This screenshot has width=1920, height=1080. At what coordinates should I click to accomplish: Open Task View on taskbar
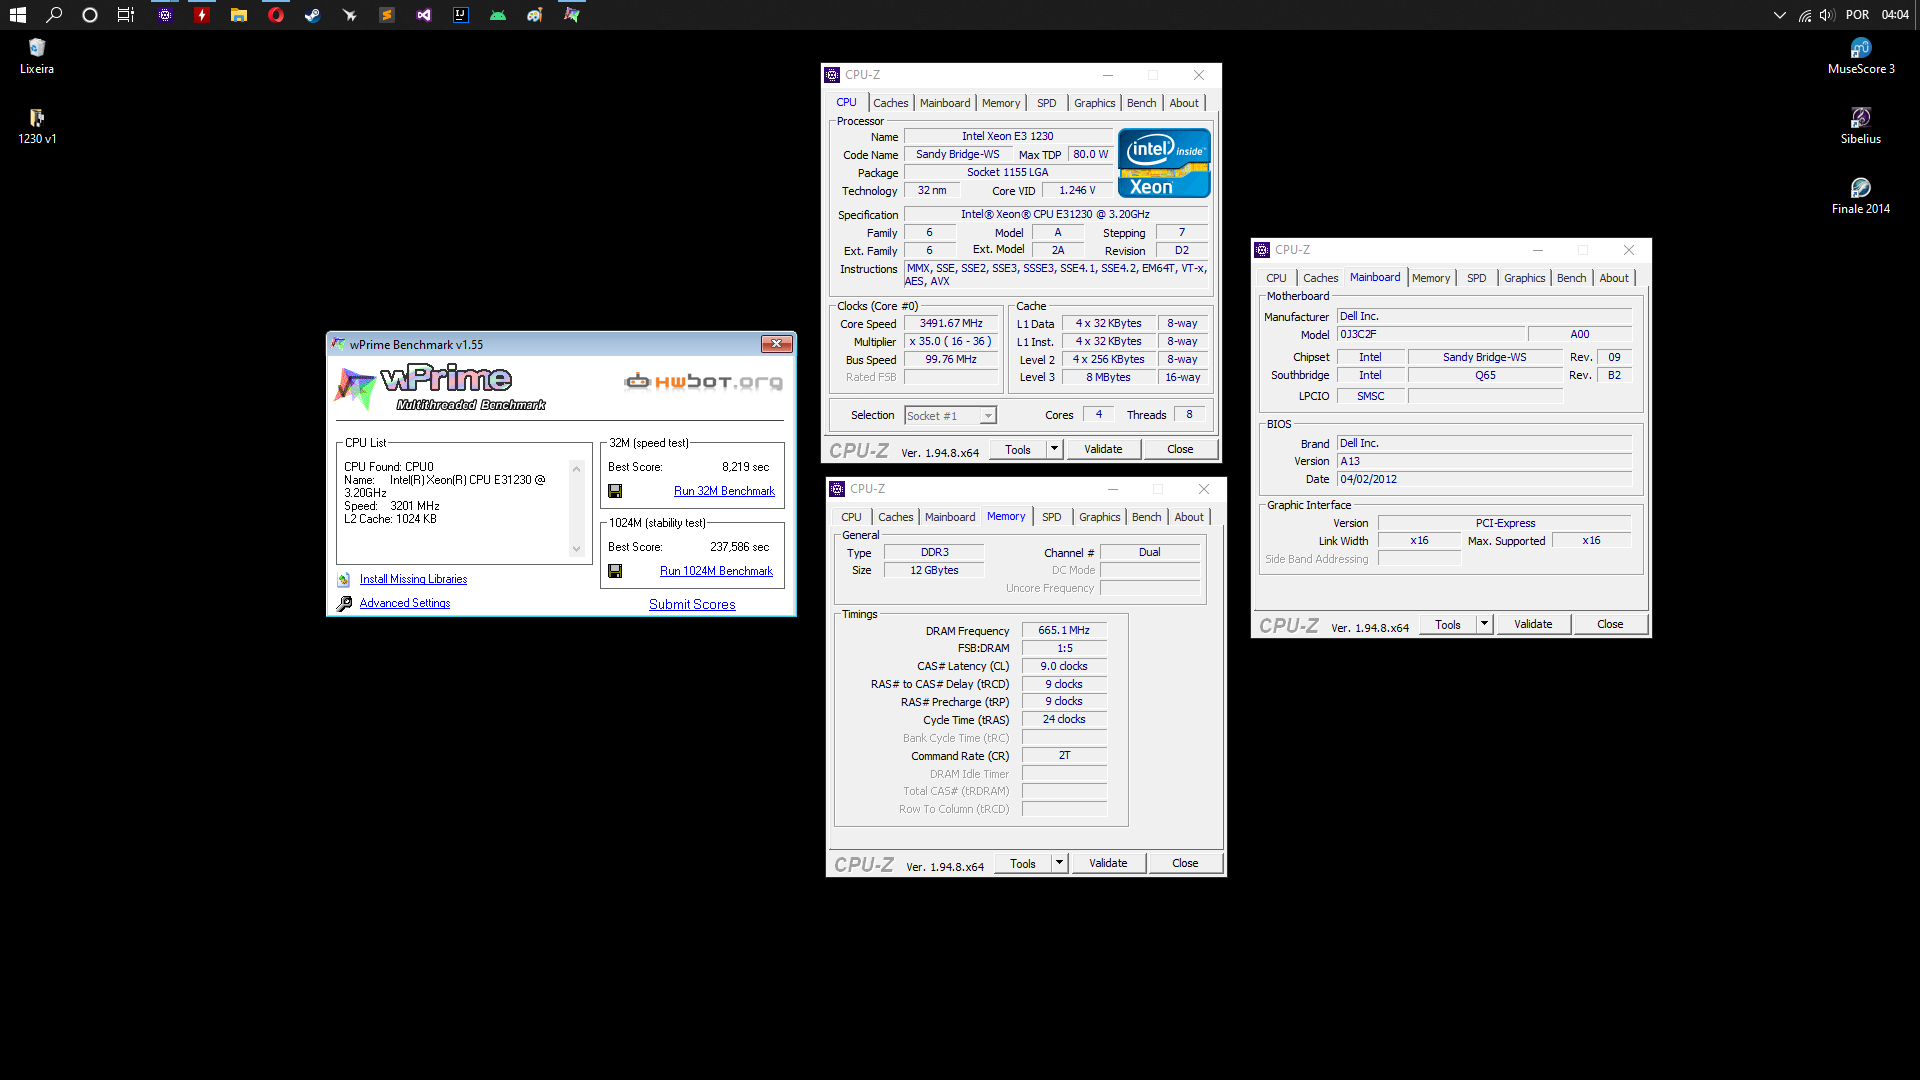[x=126, y=15]
